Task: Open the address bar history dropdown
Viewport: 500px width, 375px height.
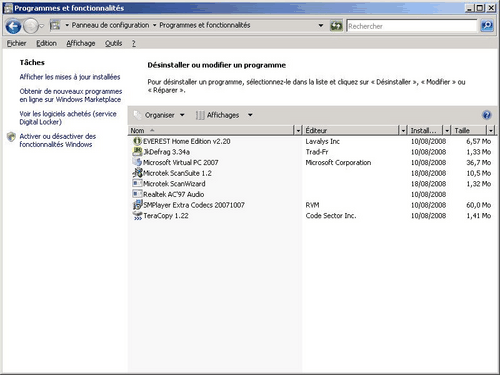Action: pos(321,25)
